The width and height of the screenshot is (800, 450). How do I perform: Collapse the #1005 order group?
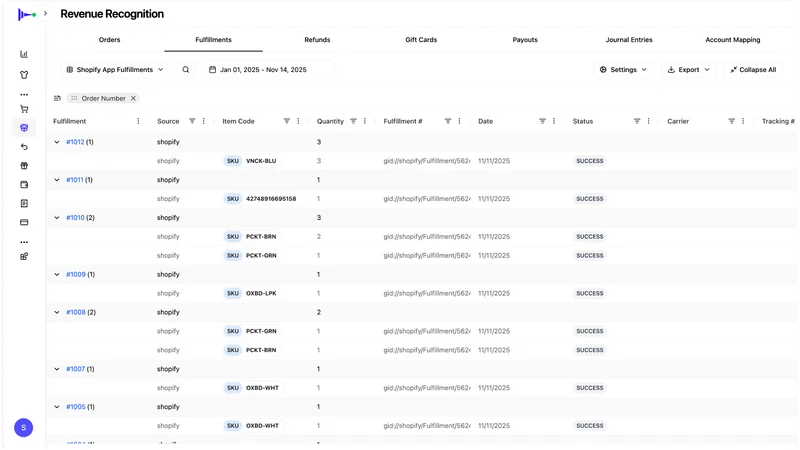pos(57,407)
